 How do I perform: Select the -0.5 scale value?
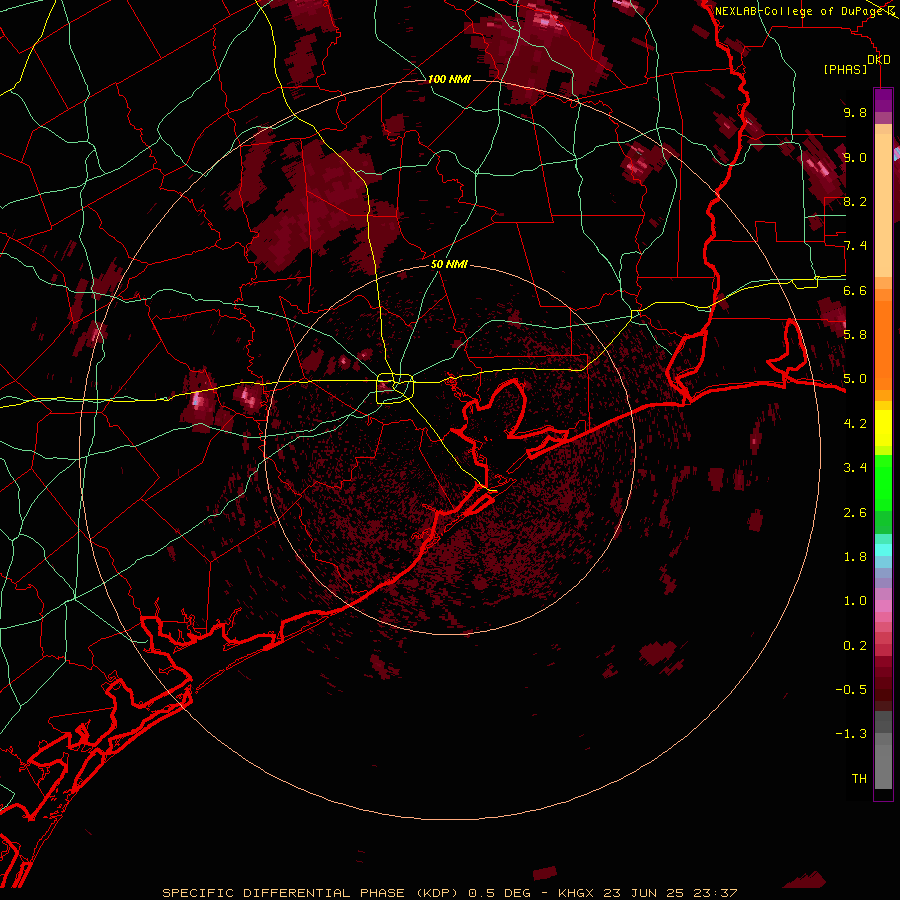tap(851, 690)
